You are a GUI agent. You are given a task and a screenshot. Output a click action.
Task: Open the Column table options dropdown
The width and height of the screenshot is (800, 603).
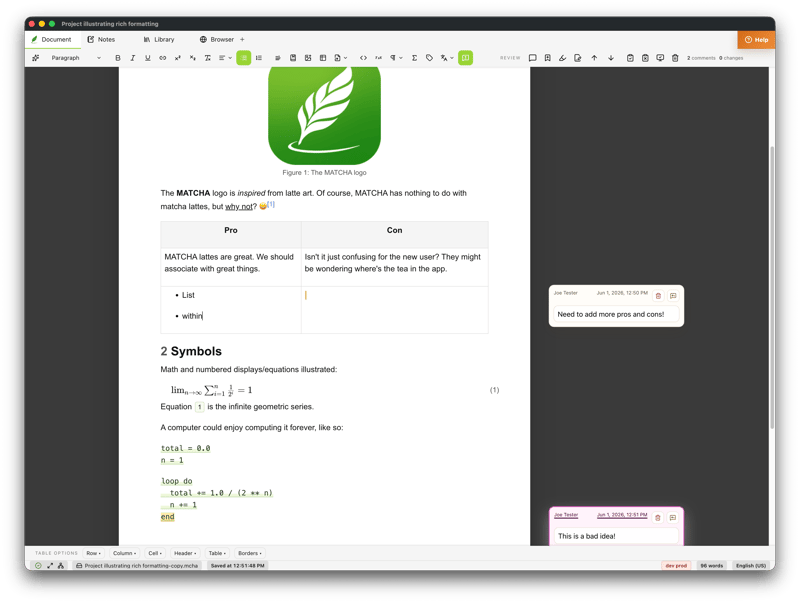[124, 553]
